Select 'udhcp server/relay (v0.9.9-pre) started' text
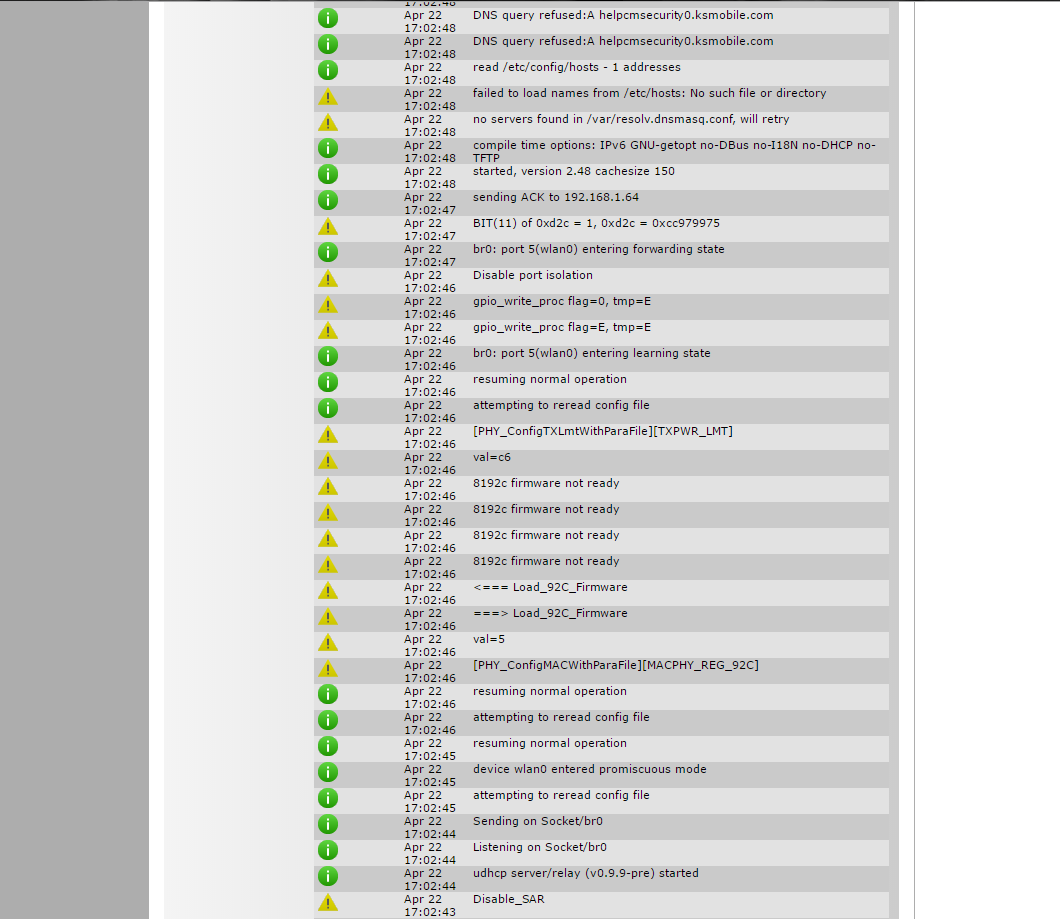The height and width of the screenshot is (919, 1060). (x=585, y=873)
